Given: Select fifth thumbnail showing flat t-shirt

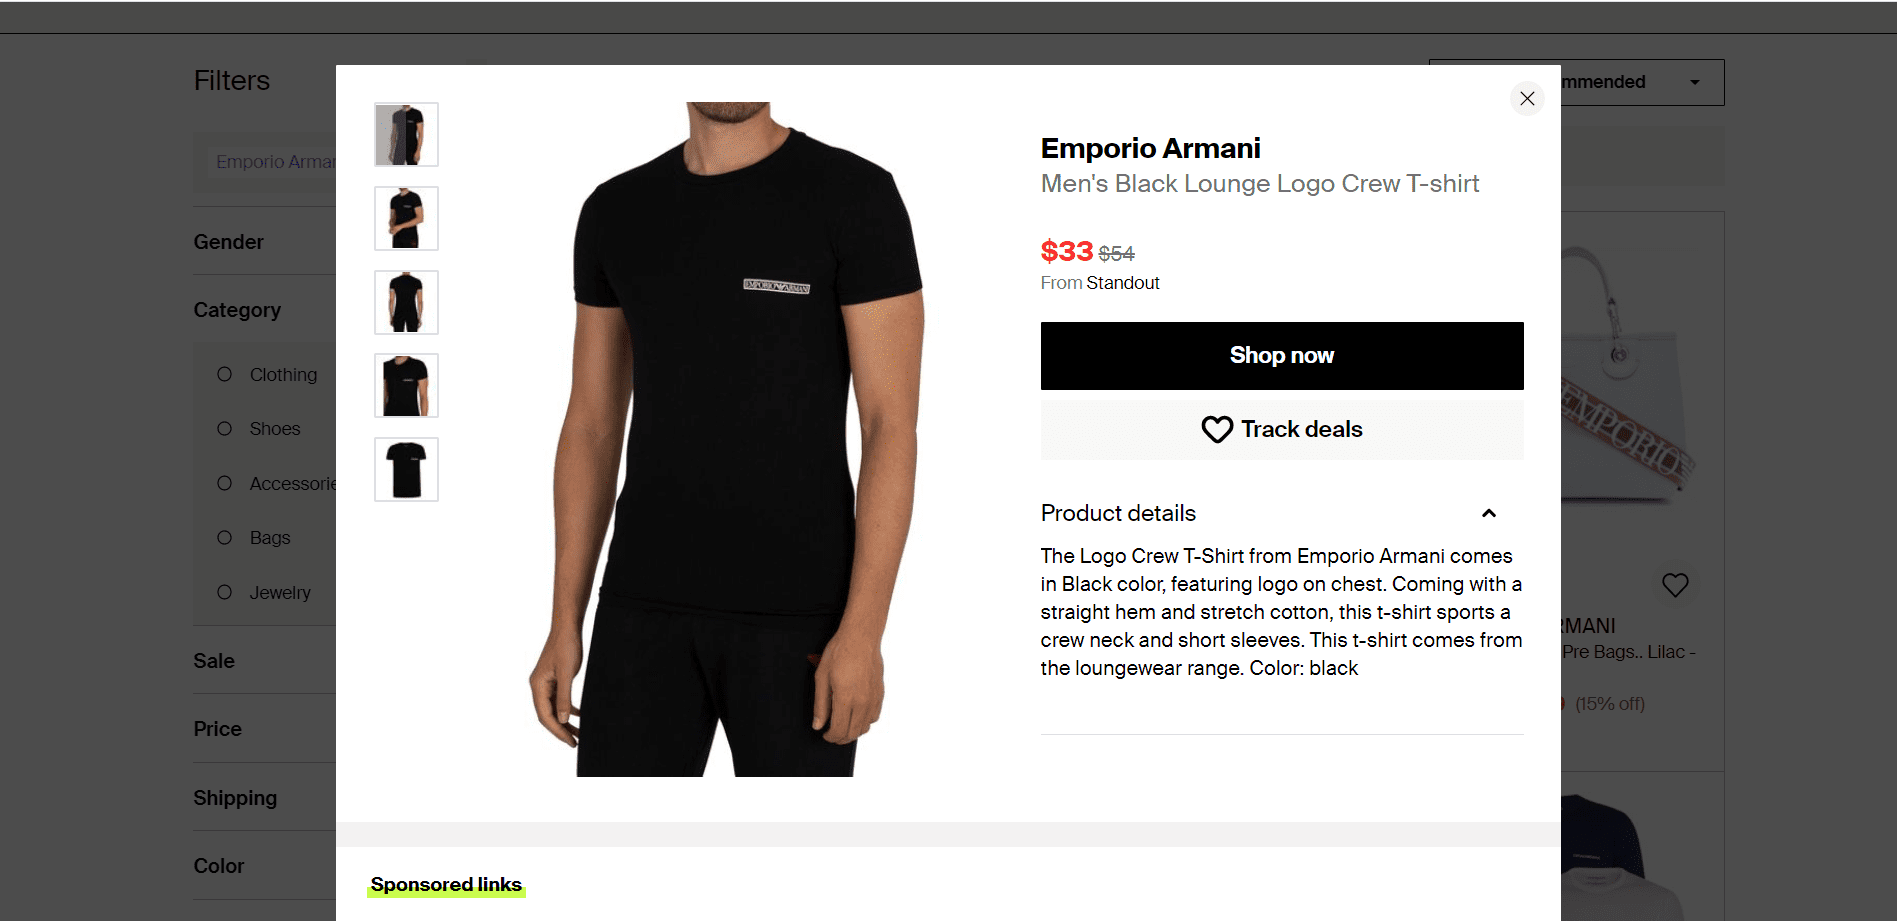Looking at the screenshot, I should [406, 469].
